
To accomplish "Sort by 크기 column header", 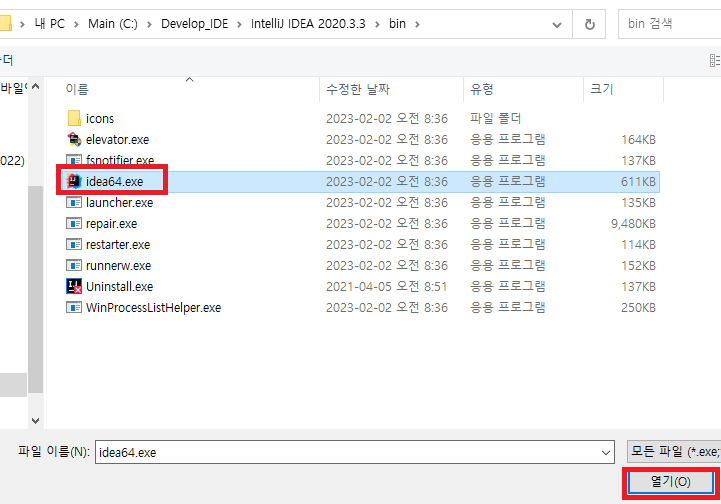I will (x=601, y=89).
